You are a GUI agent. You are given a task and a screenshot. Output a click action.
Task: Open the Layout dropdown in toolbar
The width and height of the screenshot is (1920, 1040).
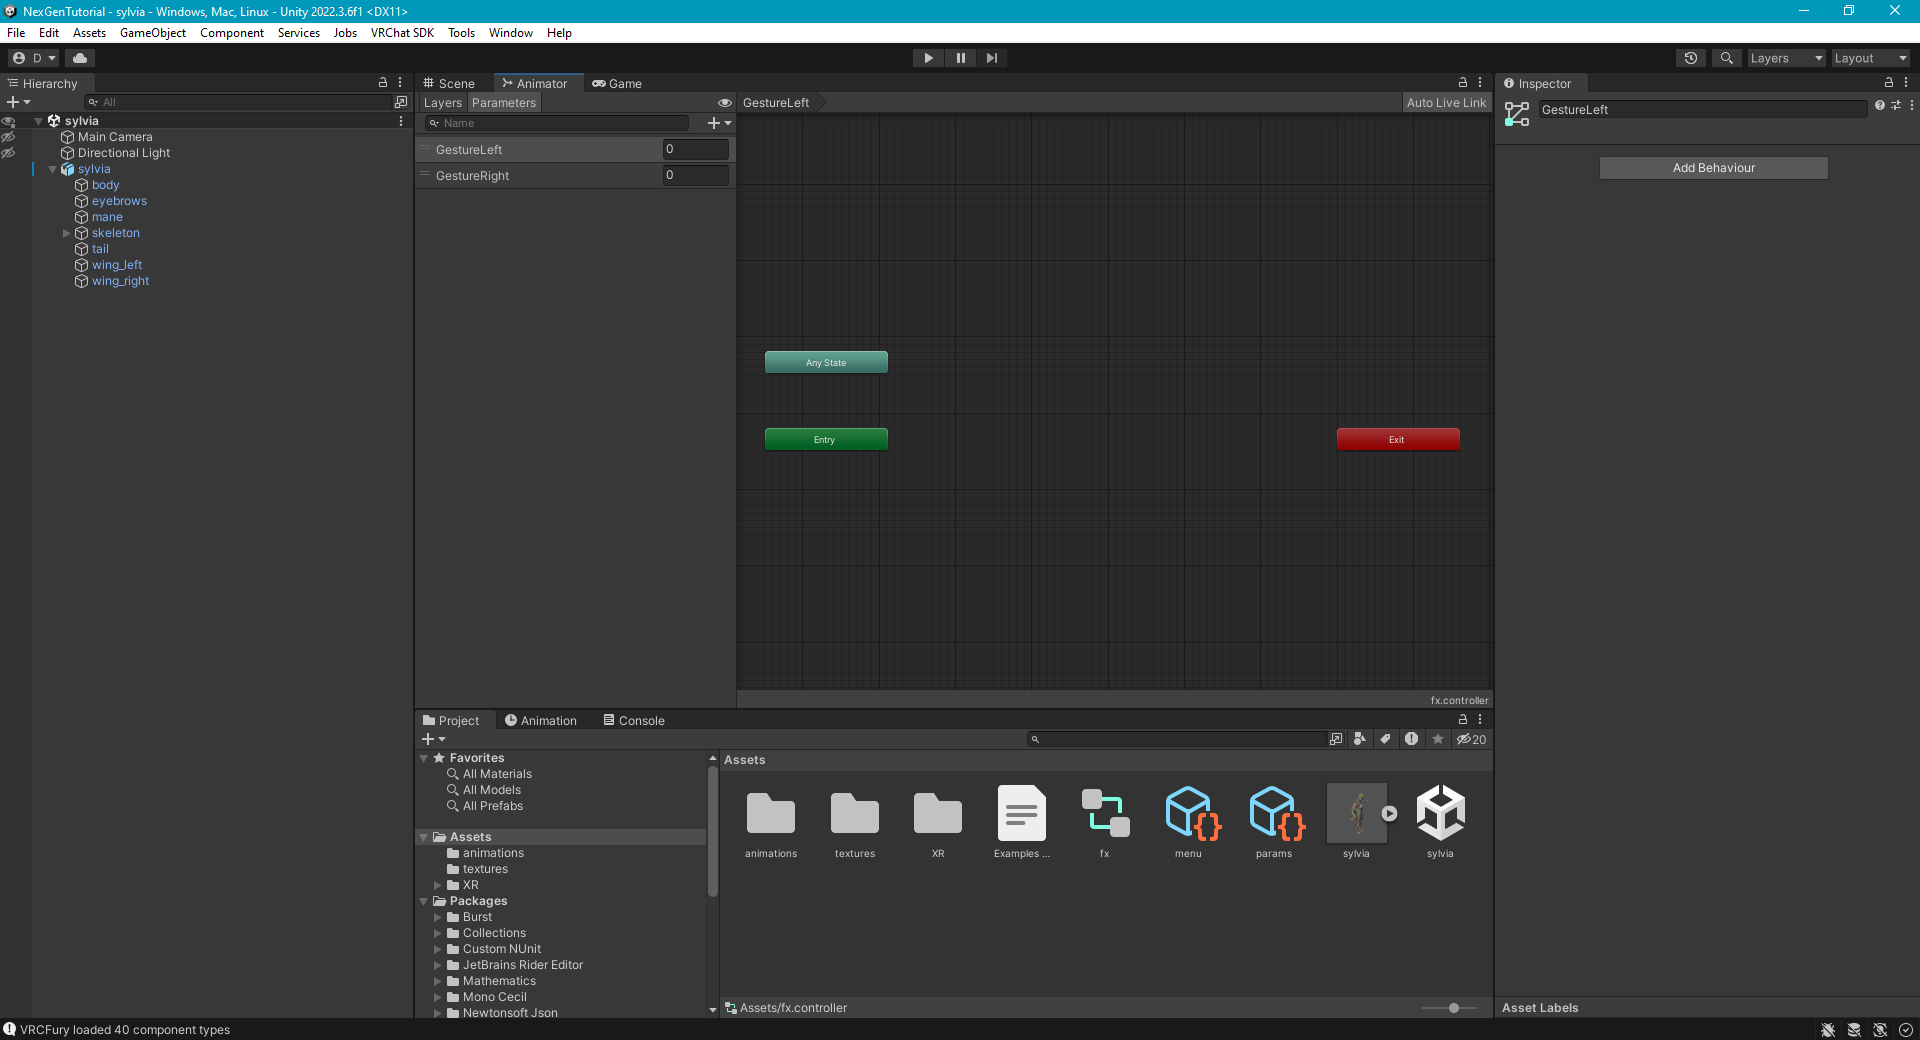coord(1870,58)
